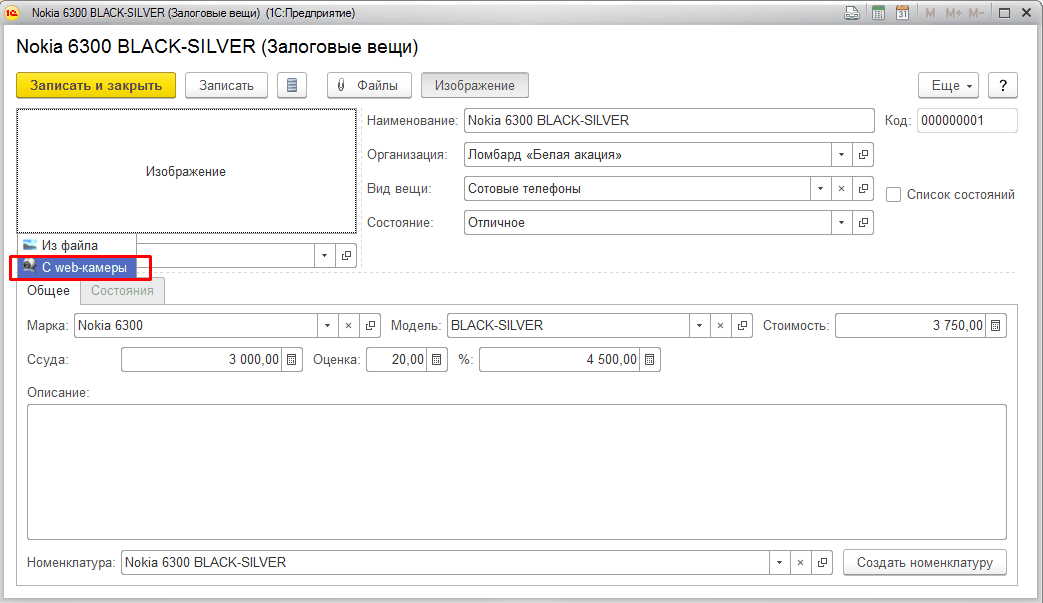Toggle the Изображение button in the toolbar

(x=474, y=86)
